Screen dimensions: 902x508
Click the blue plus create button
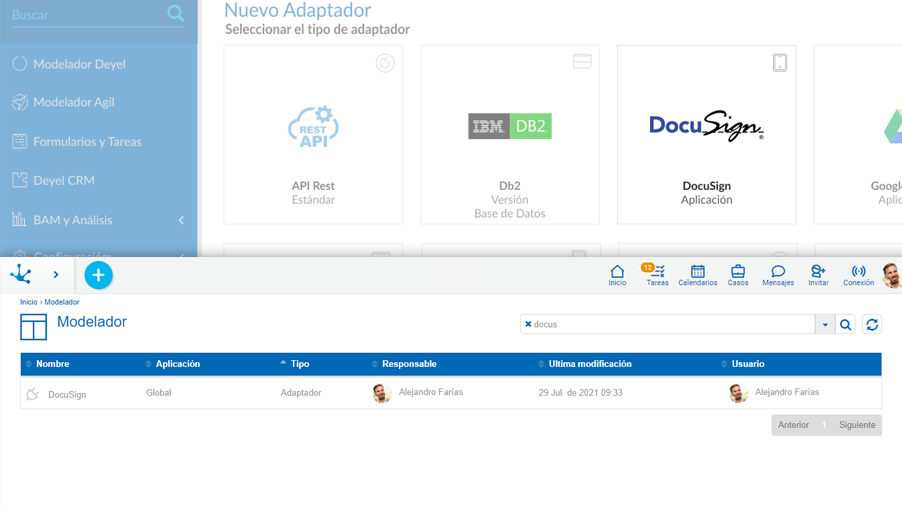pos(98,275)
